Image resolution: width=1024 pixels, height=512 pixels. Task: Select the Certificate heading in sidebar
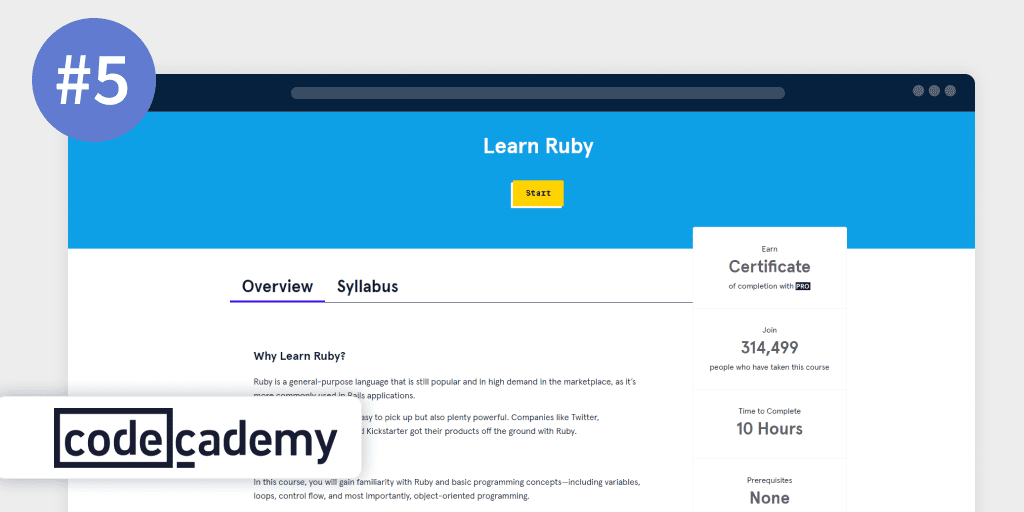pos(769,267)
